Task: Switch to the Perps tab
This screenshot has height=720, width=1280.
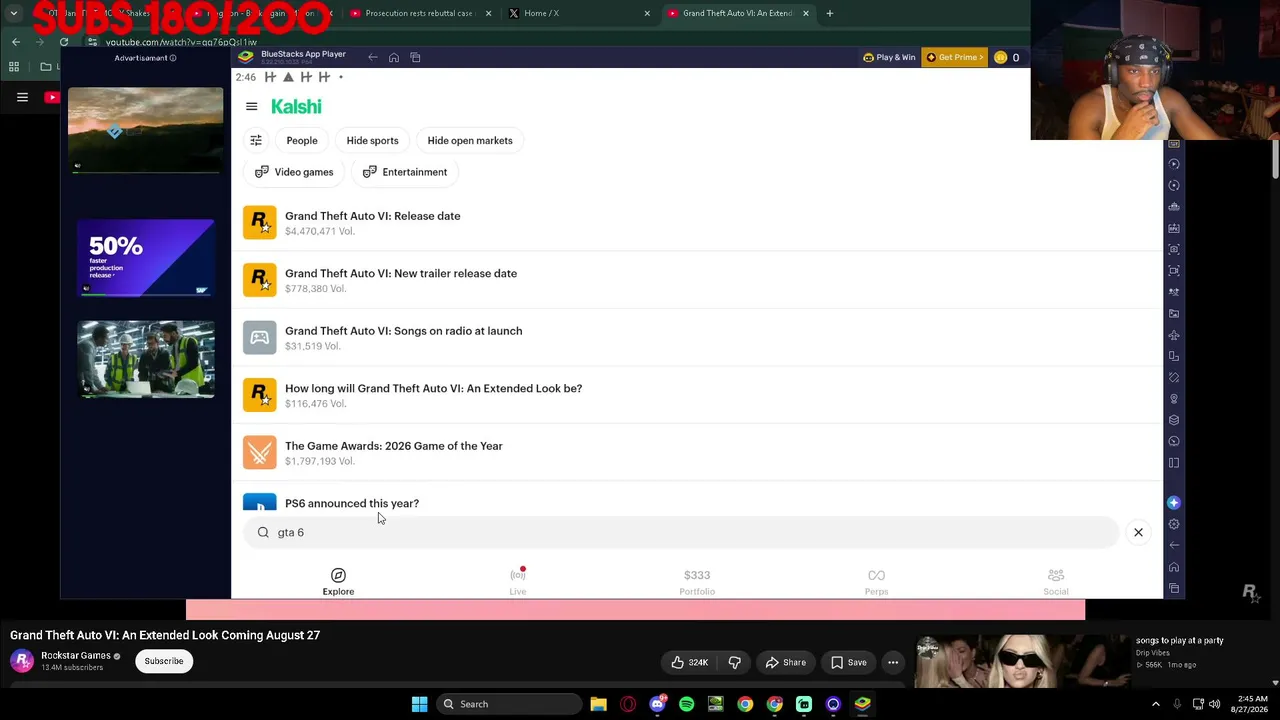Action: pyautogui.click(x=876, y=581)
